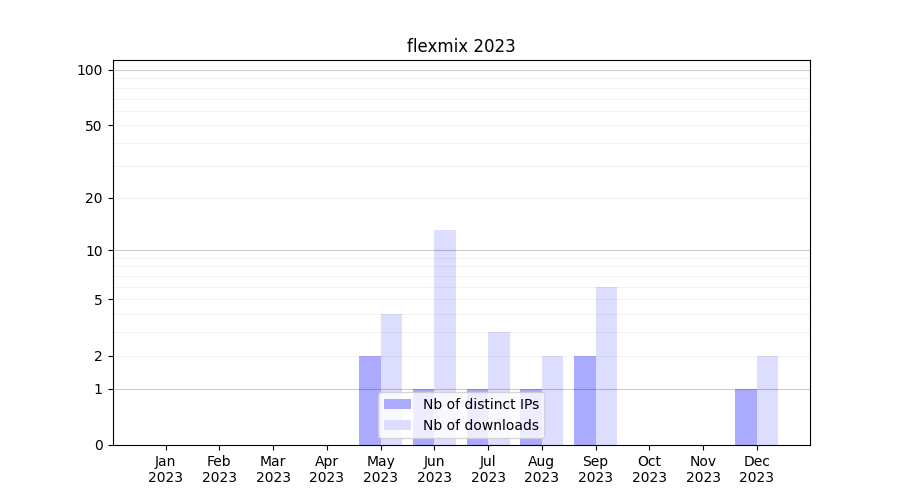Click the y-axis tick label '100'
The image size is (900, 500).
[90, 70]
